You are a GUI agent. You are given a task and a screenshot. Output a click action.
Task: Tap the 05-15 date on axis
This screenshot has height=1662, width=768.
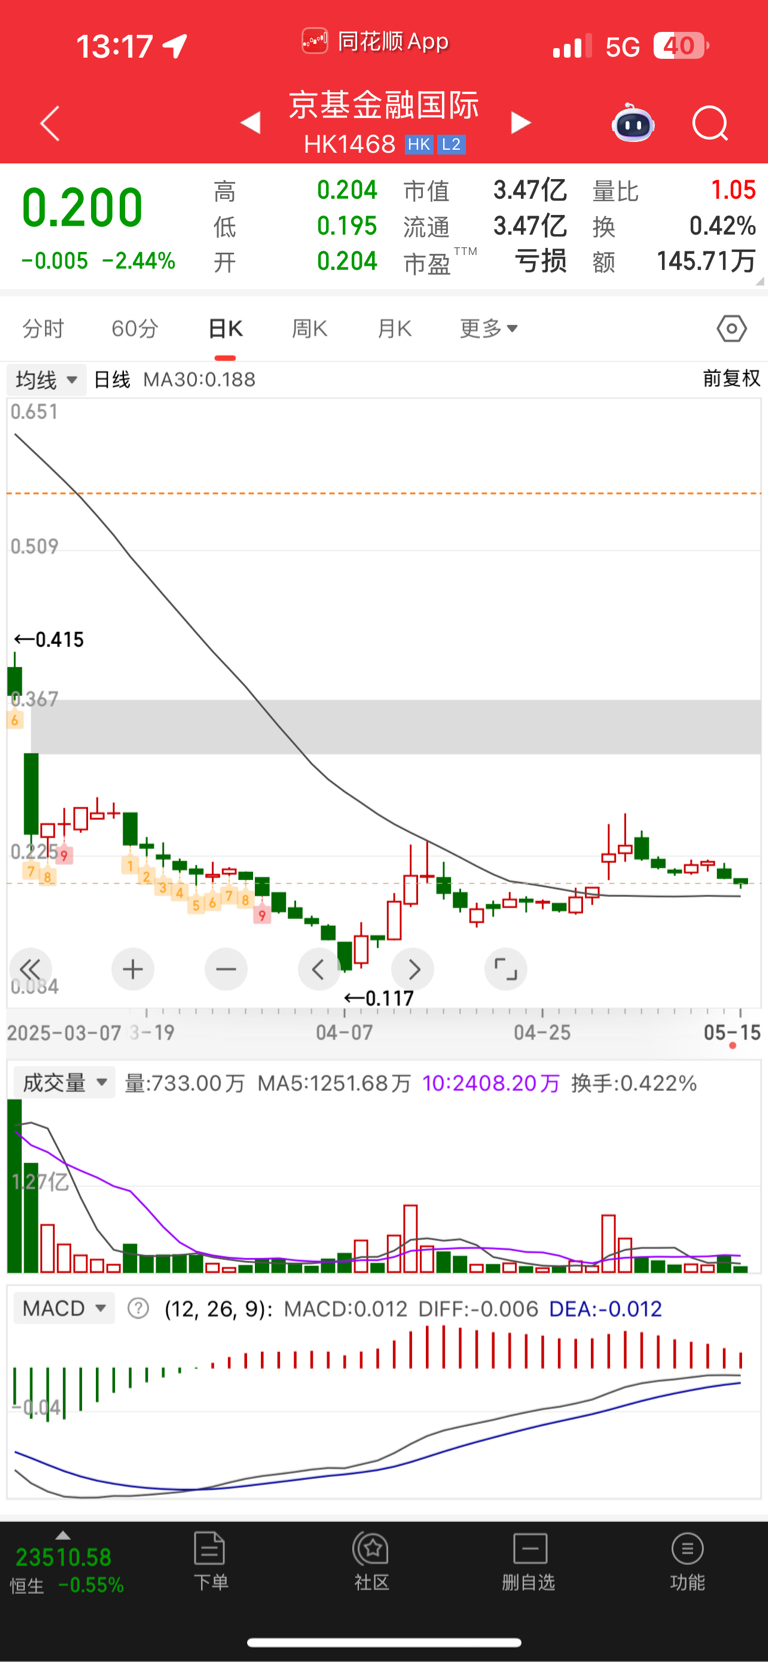click(732, 1032)
